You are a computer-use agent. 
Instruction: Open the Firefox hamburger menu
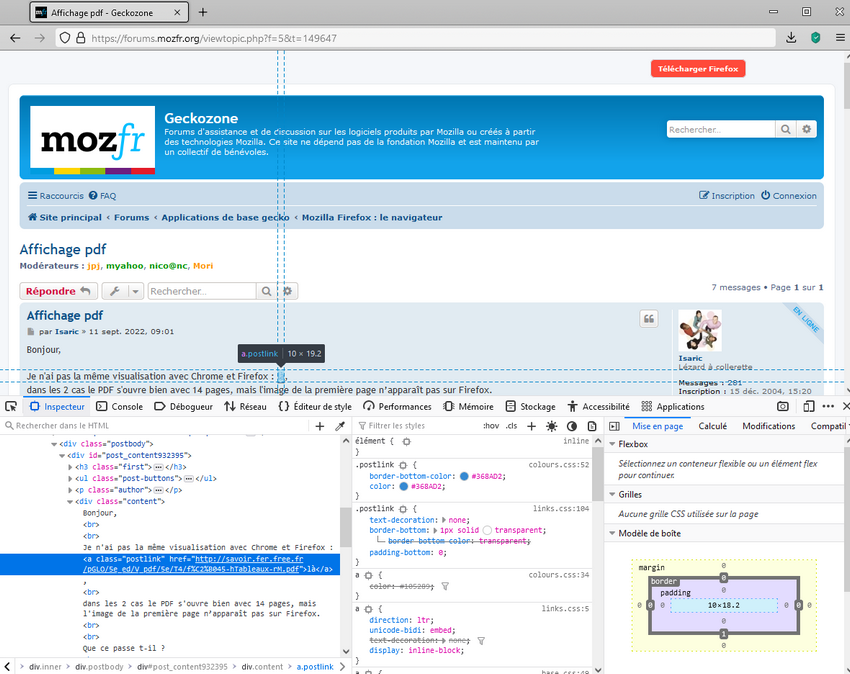pos(840,38)
